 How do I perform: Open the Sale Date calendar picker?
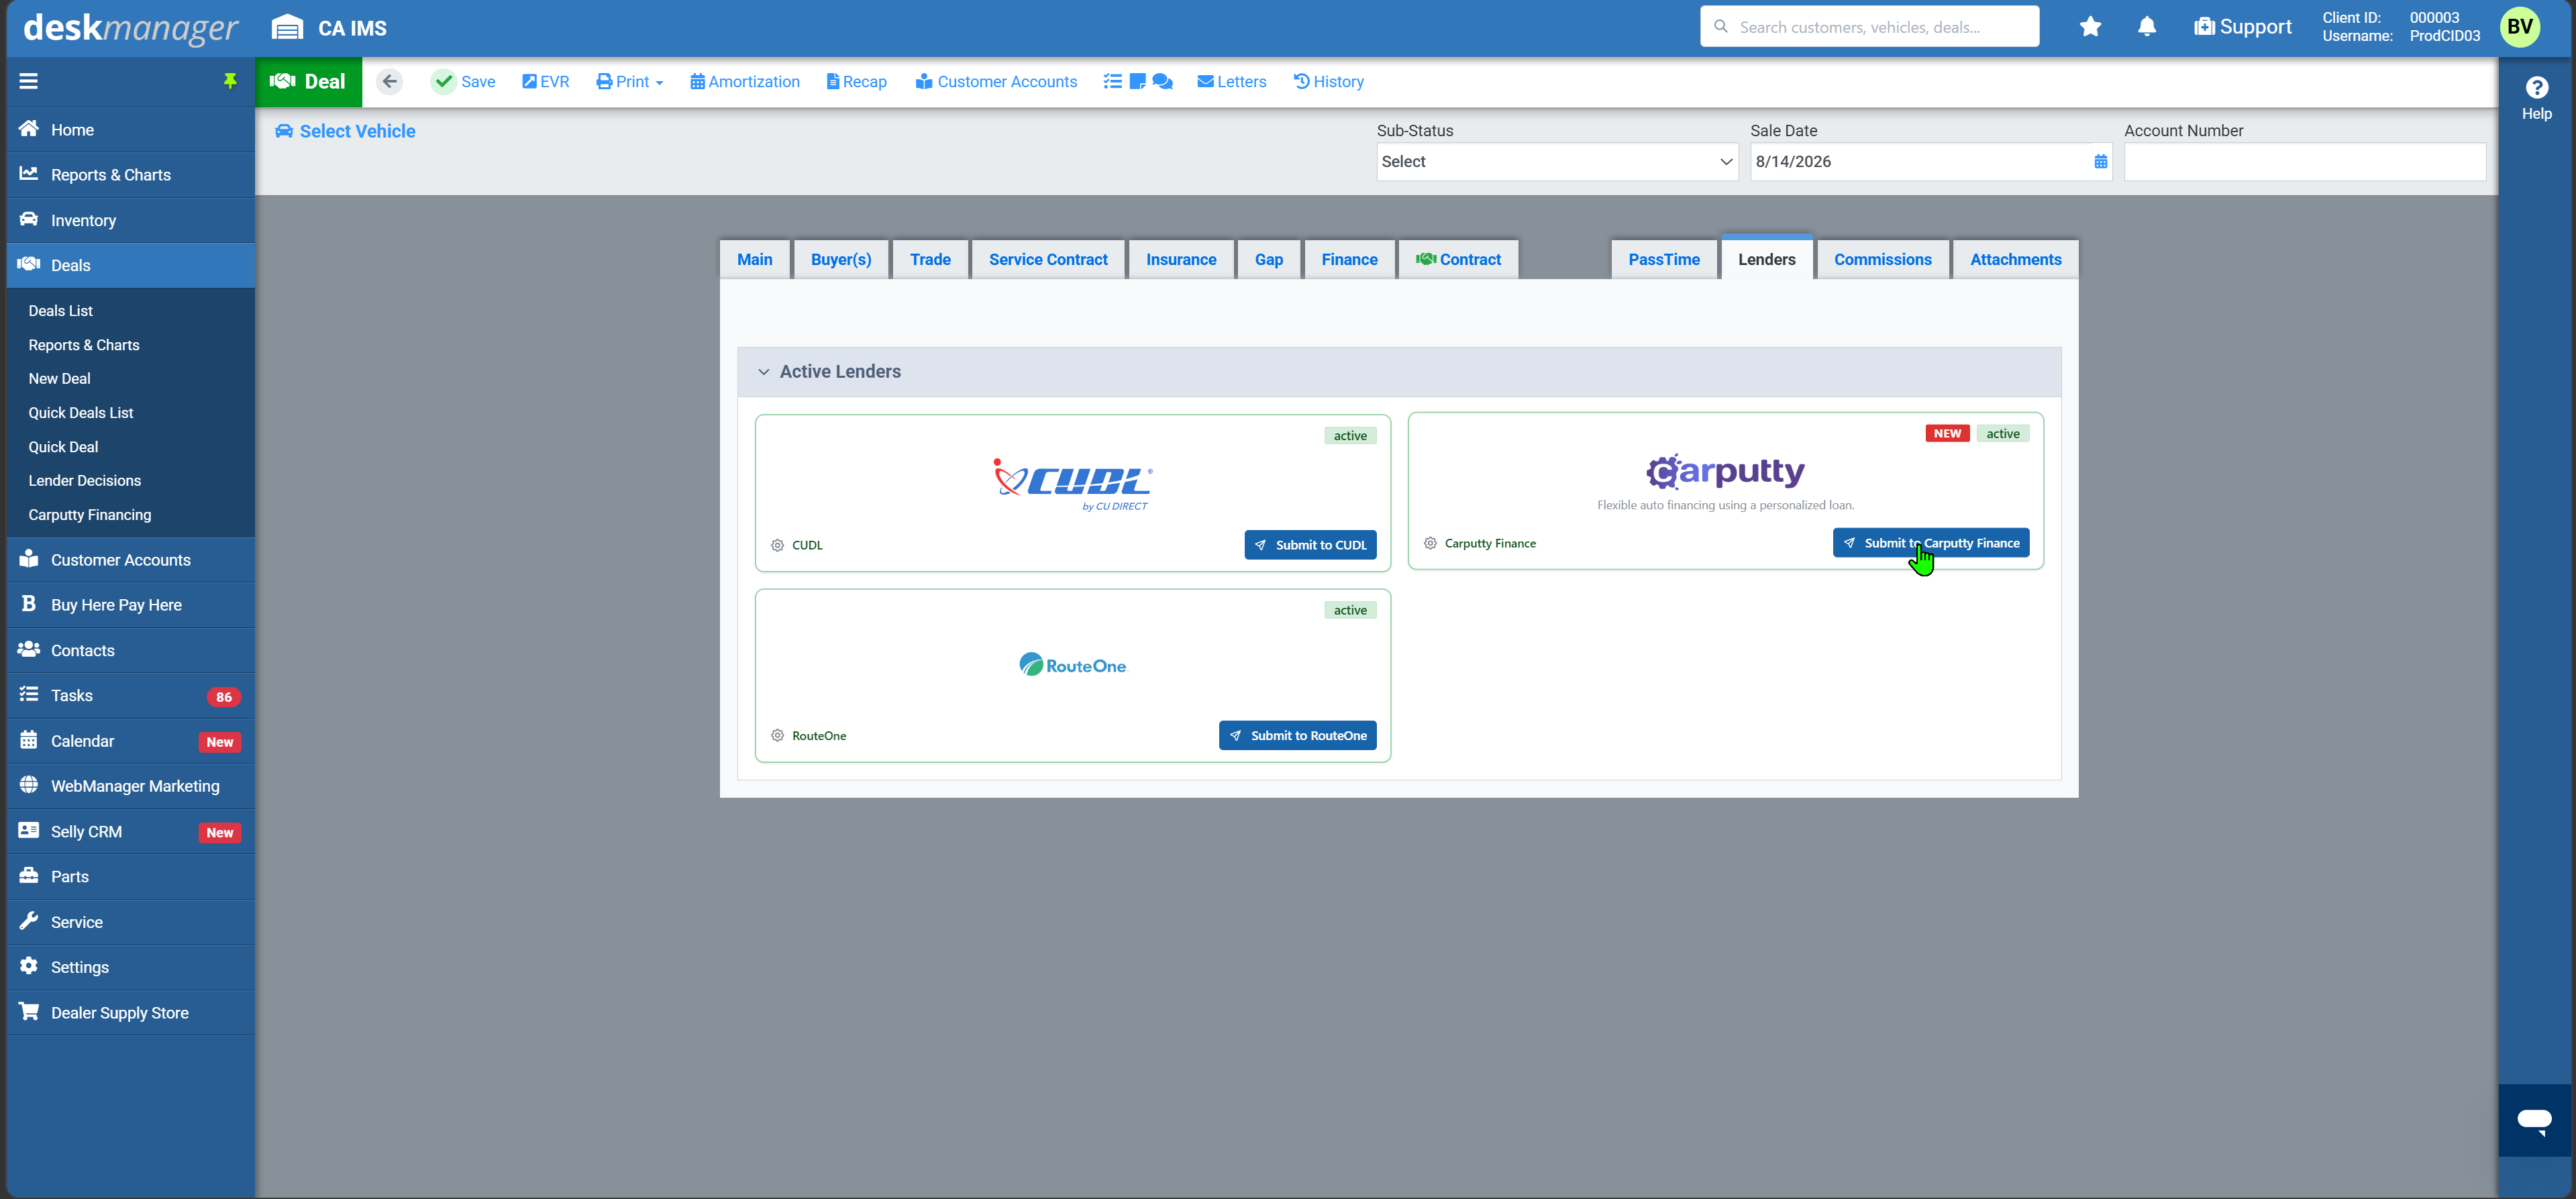[2100, 162]
